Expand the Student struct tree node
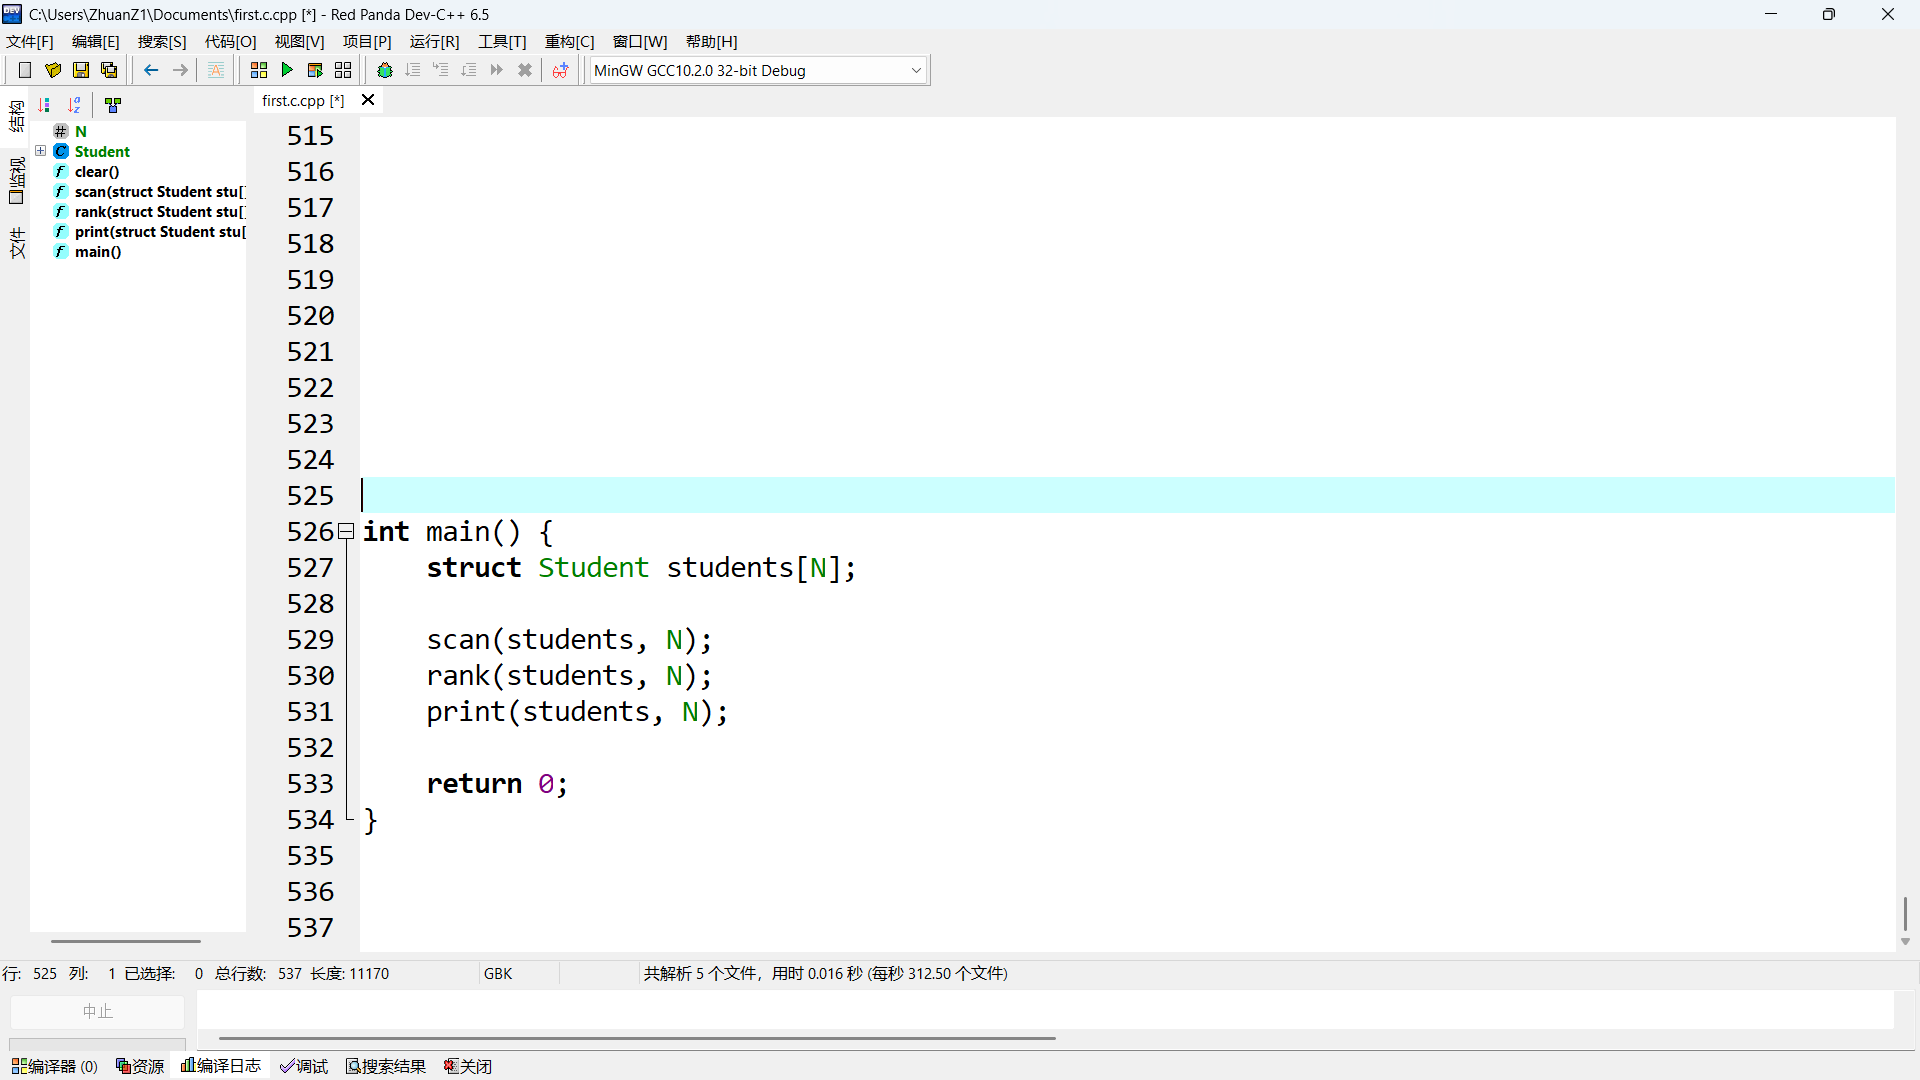The width and height of the screenshot is (1920, 1080). [x=41, y=151]
